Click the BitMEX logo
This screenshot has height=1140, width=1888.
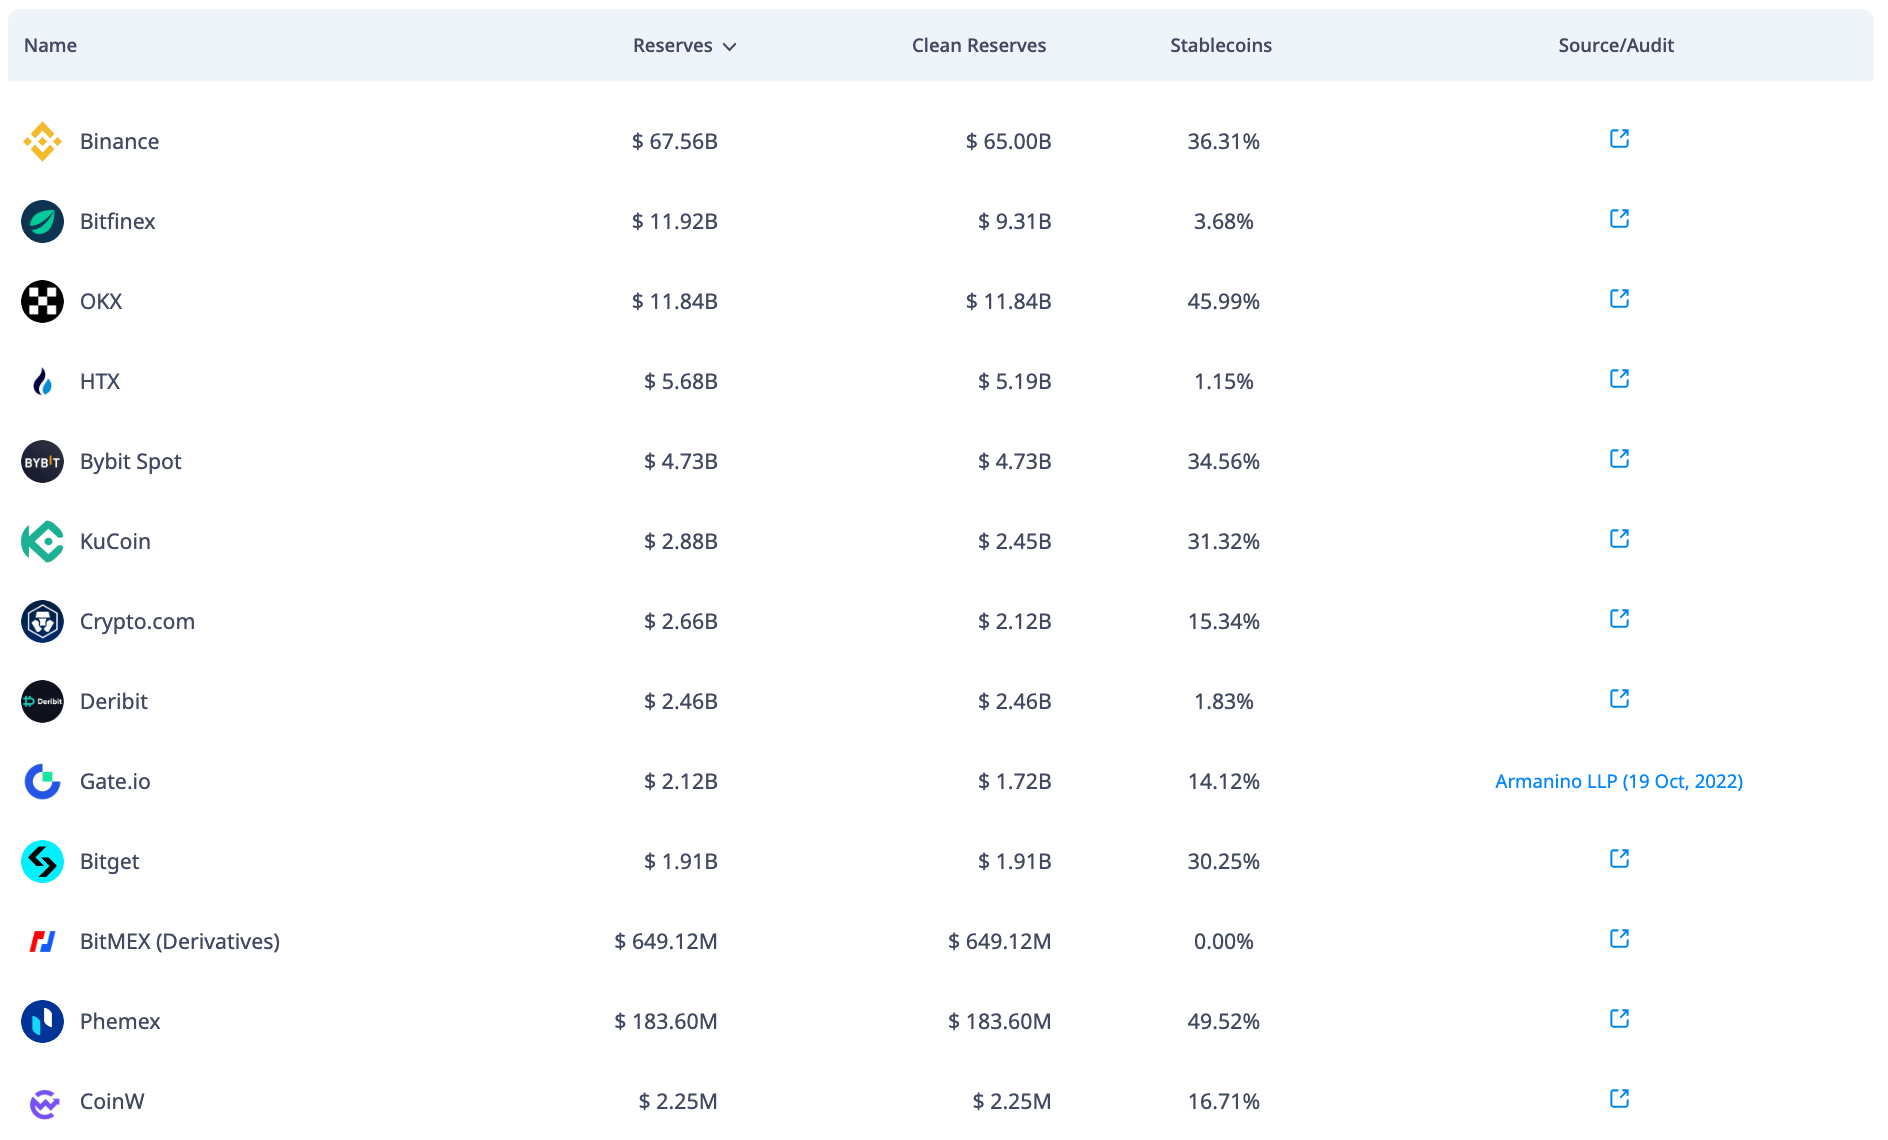(42, 941)
